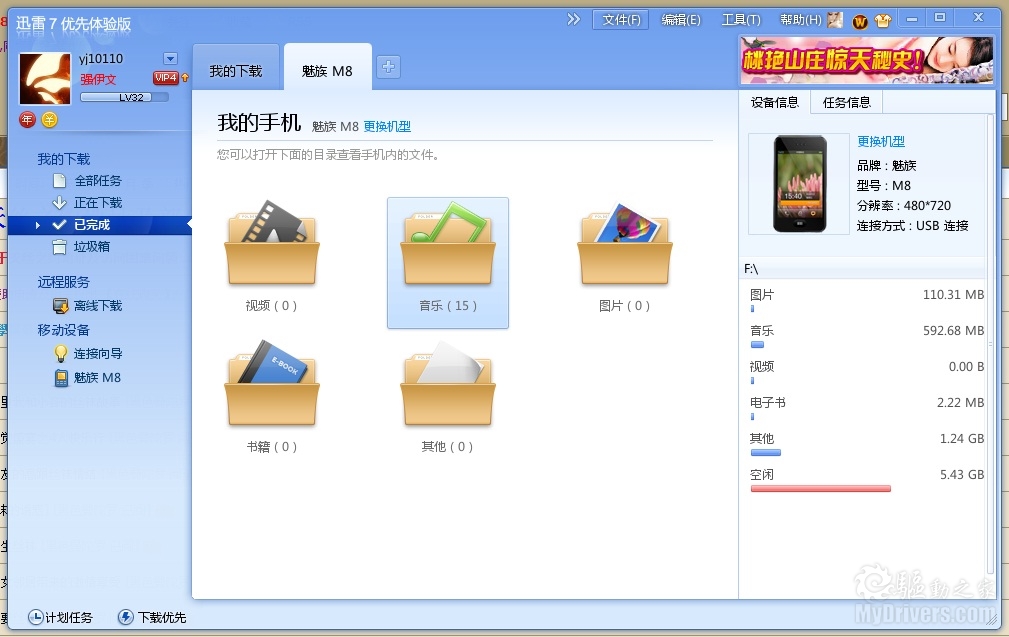Click the 强伊文 nickname text
The image size is (1009, 637).
point(98,79)
